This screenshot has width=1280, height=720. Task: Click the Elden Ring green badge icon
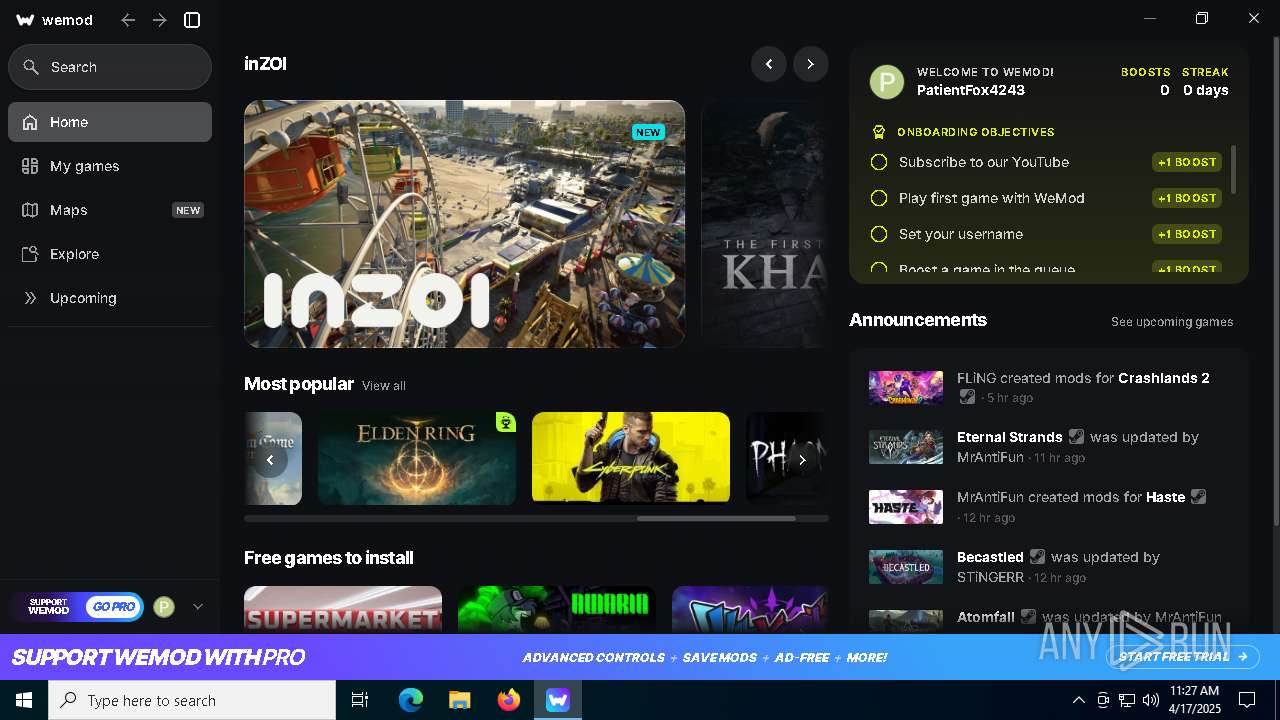[x=506, y=422]
